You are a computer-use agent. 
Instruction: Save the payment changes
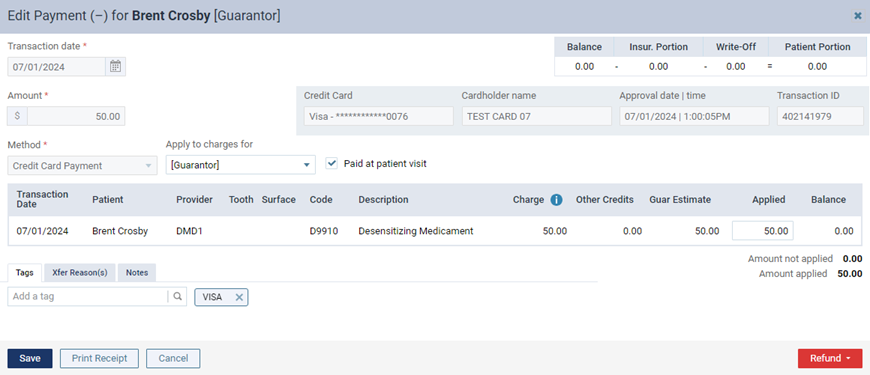[x=30, y=358]
